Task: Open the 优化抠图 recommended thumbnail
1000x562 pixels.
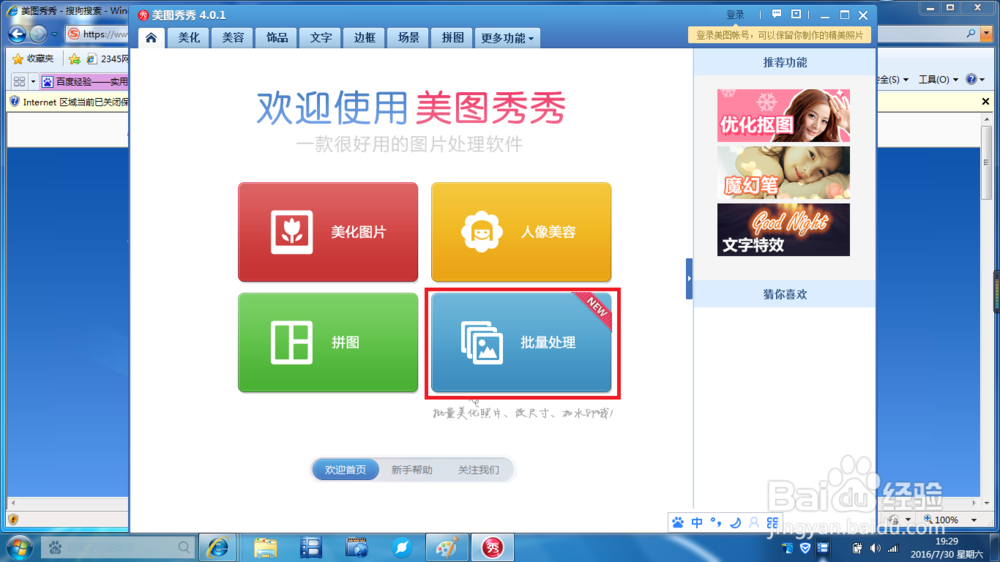Action: click(x=783, y=115)
